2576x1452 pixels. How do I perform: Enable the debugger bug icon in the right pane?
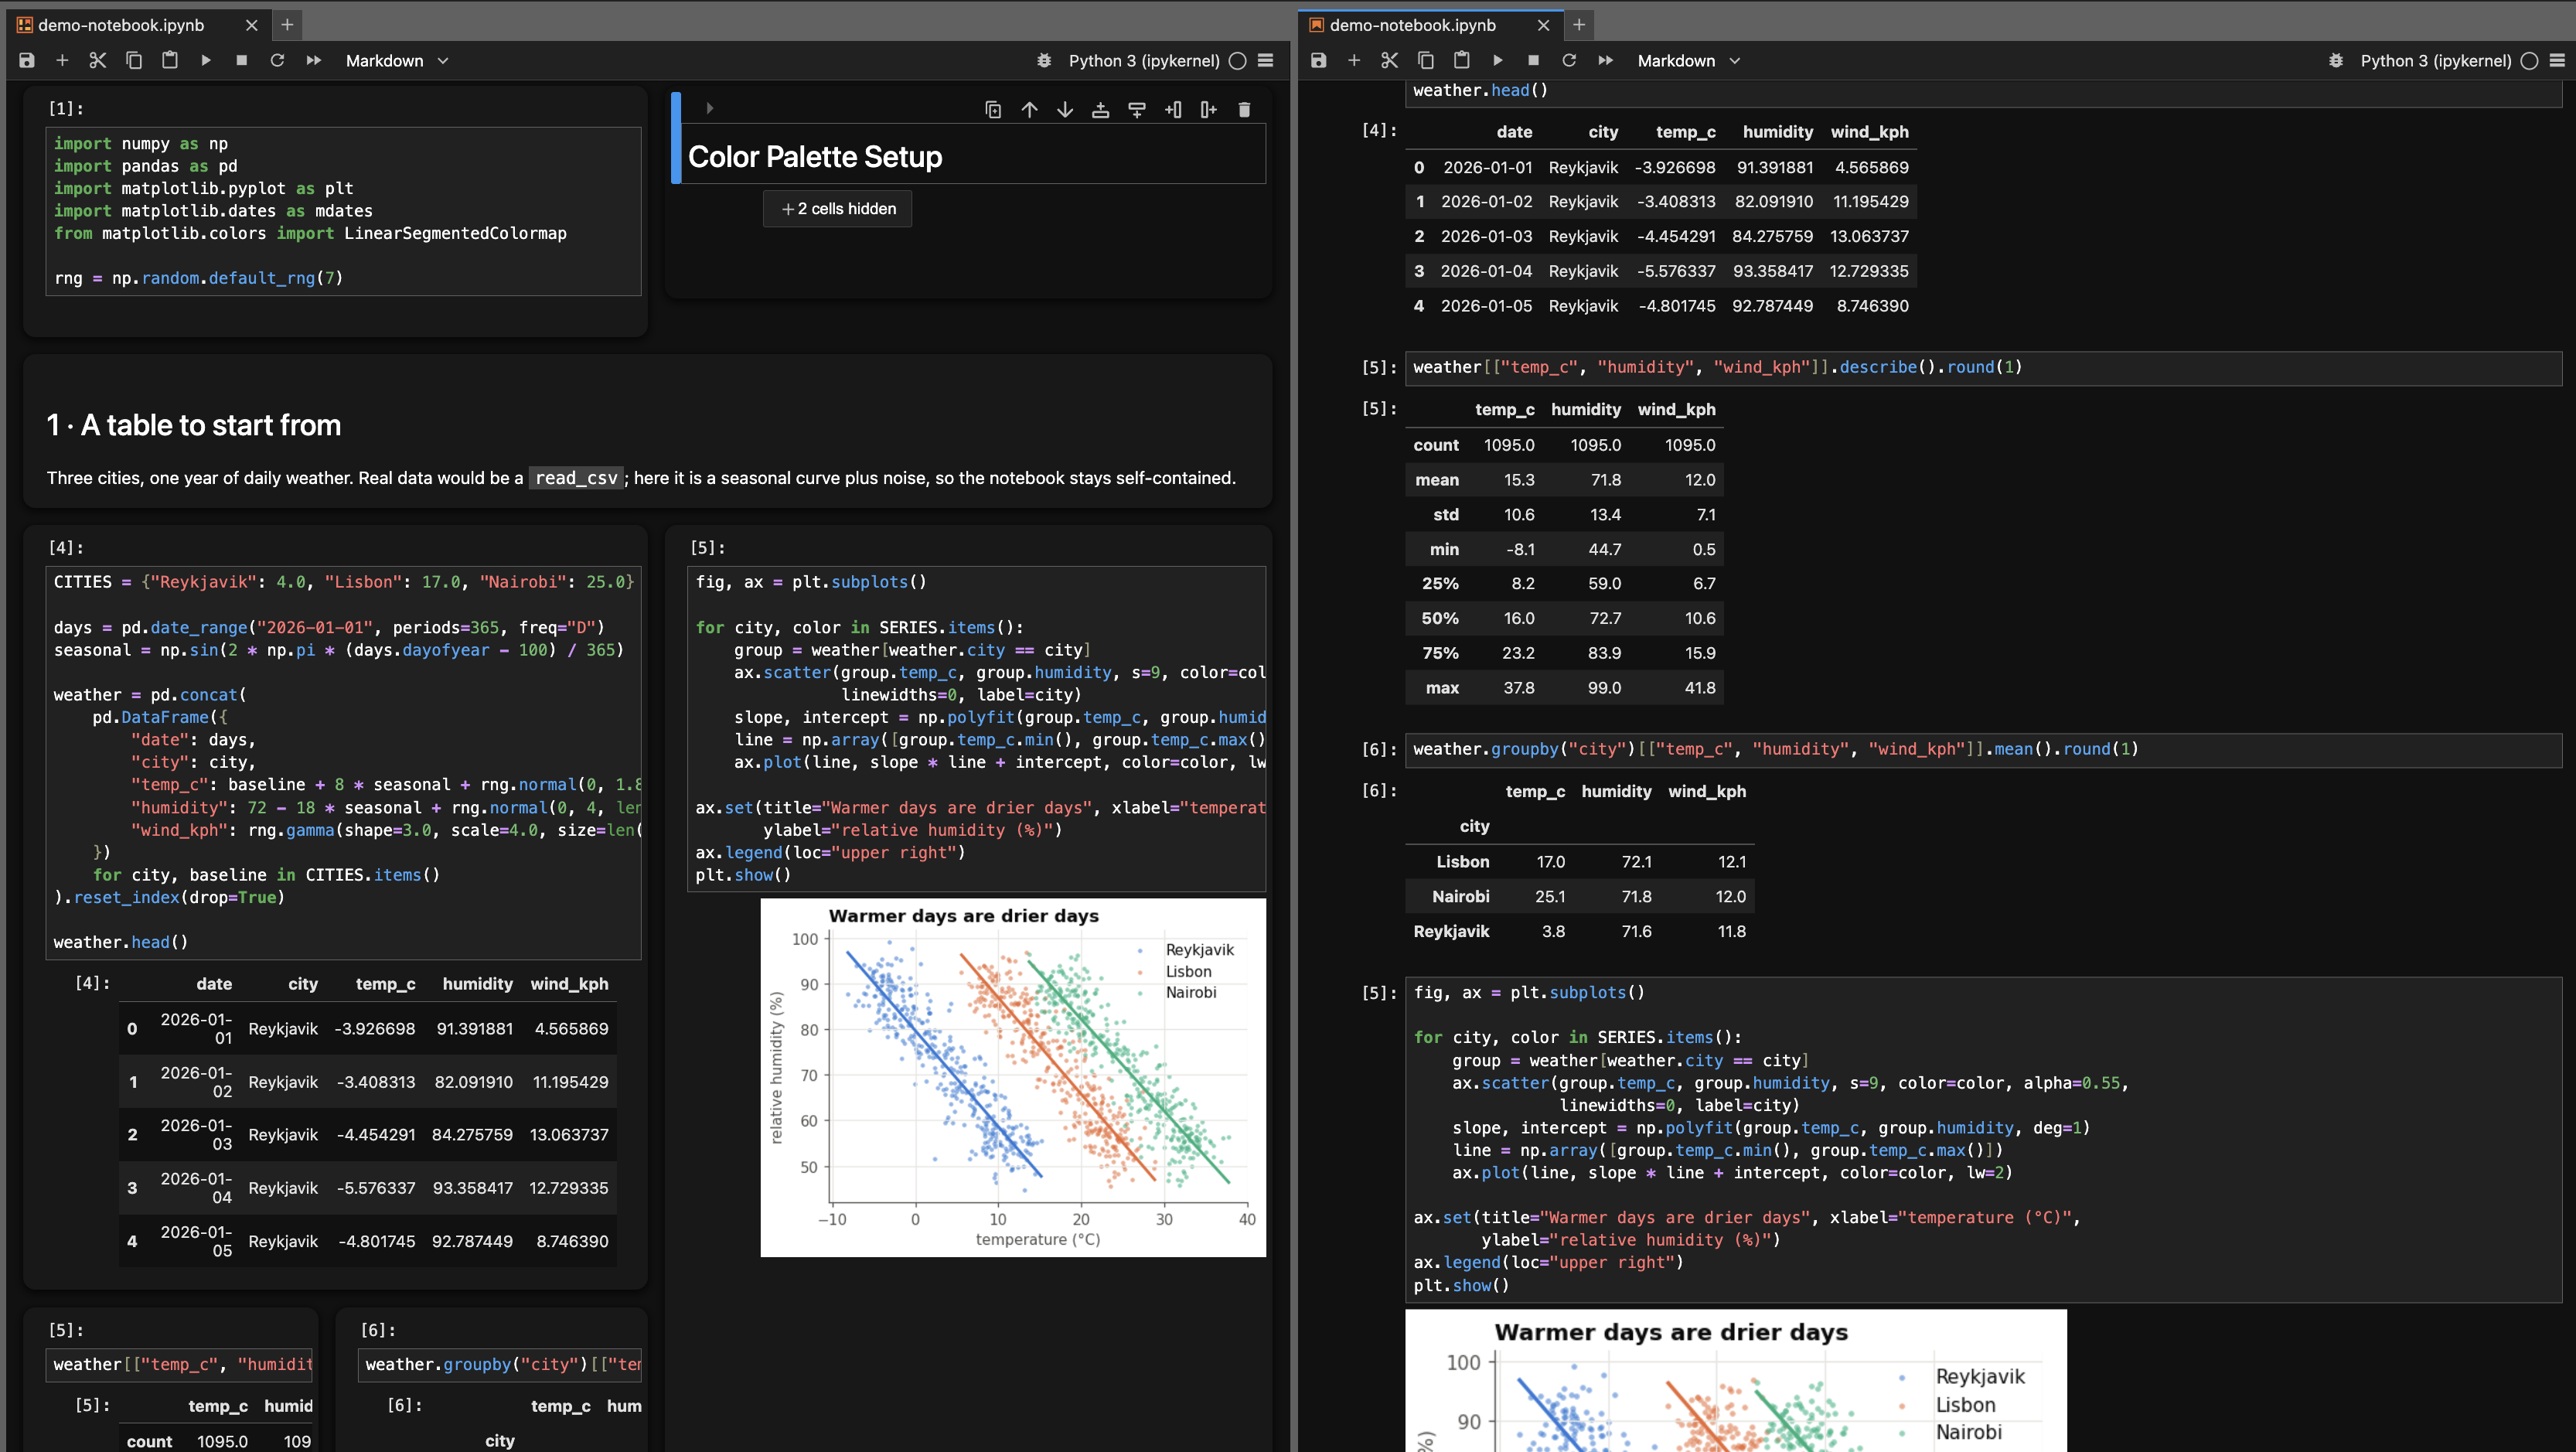pyautogui.click(x=2336, y=60)
